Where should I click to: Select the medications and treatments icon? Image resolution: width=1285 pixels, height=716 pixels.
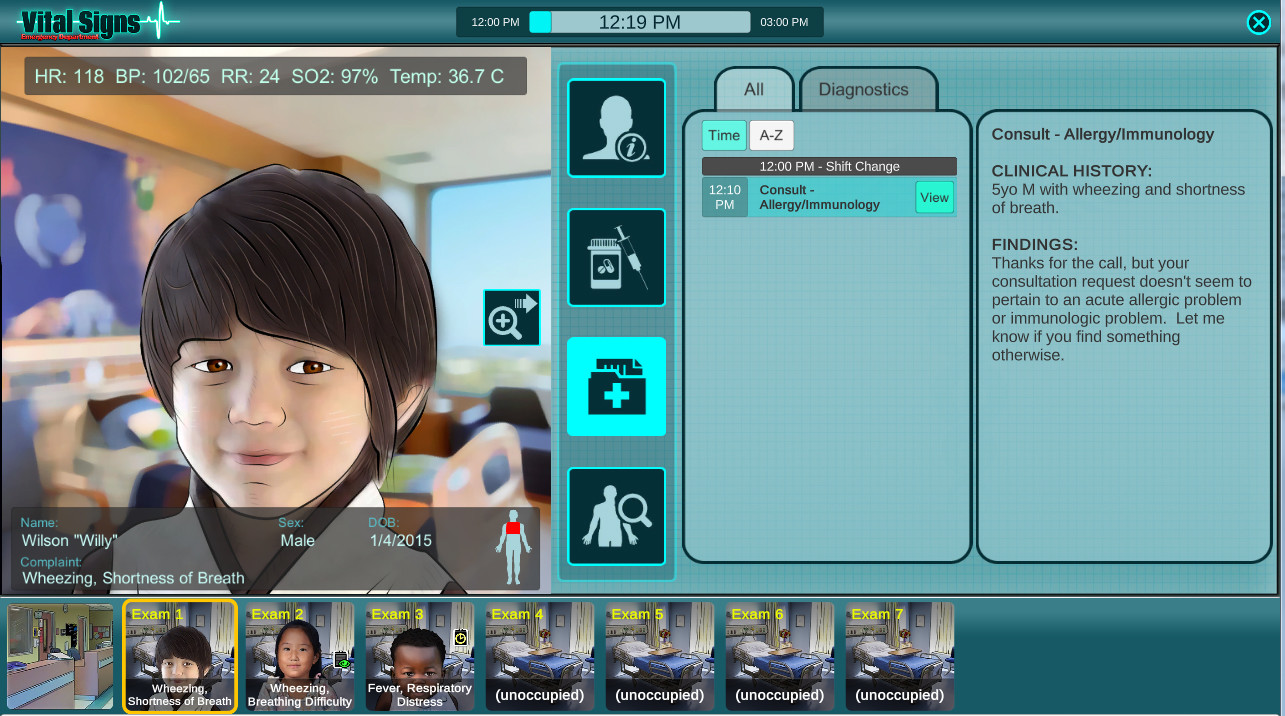(x=615, y=257)
